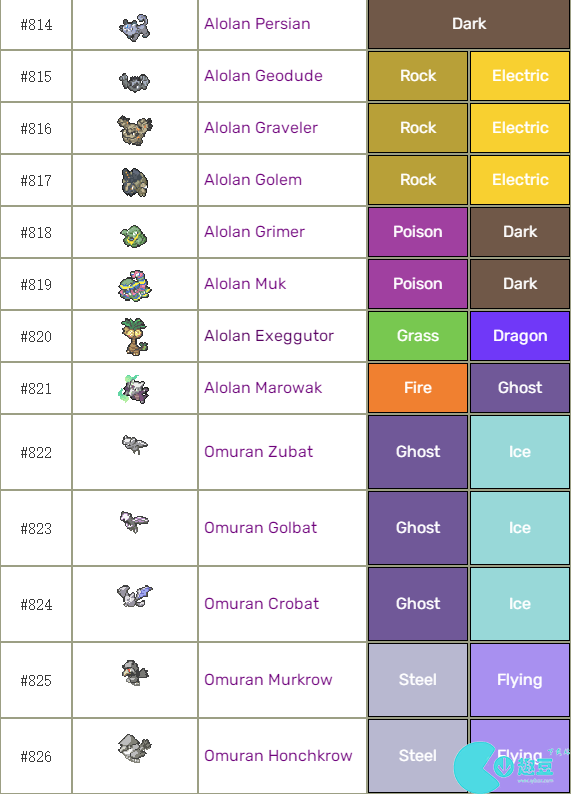Screen dimensions: 571x794
Task: Select the Omuran Crobat sprite icon
Action: point(134,595)
